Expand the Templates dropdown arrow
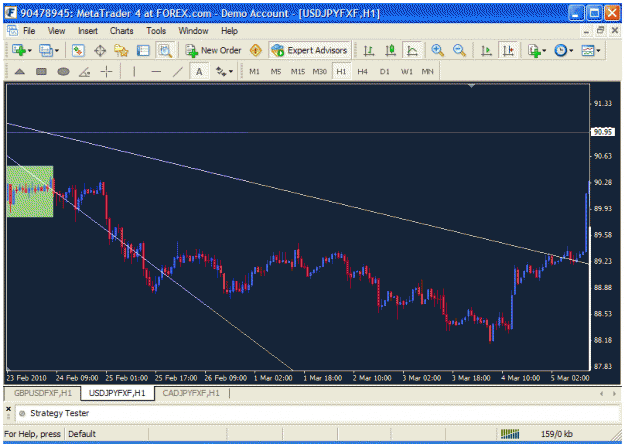Screen dimensions: 625x444 click(x=598, y=51)
